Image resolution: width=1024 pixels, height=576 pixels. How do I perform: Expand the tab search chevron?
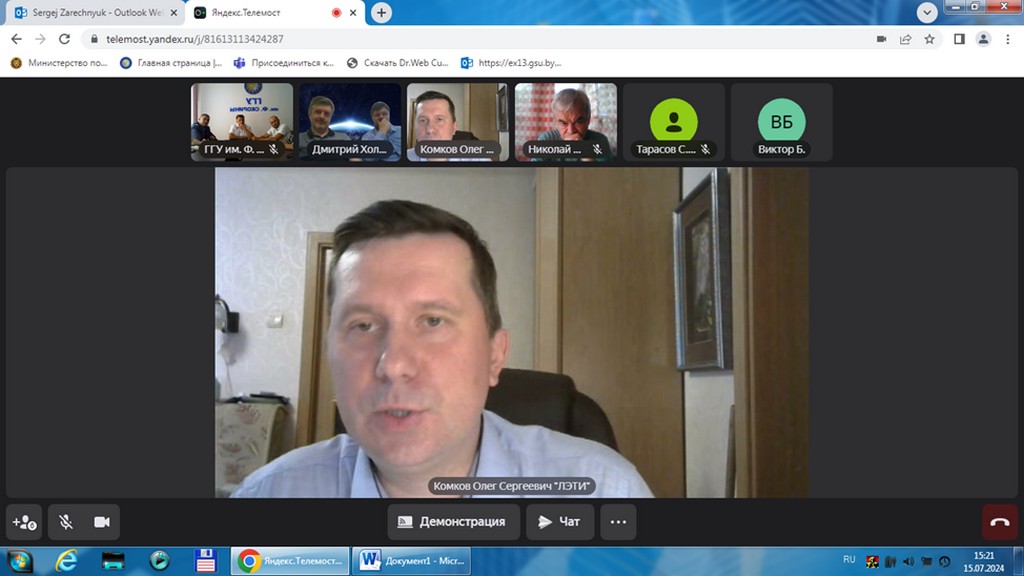click(x=927, y=12)
